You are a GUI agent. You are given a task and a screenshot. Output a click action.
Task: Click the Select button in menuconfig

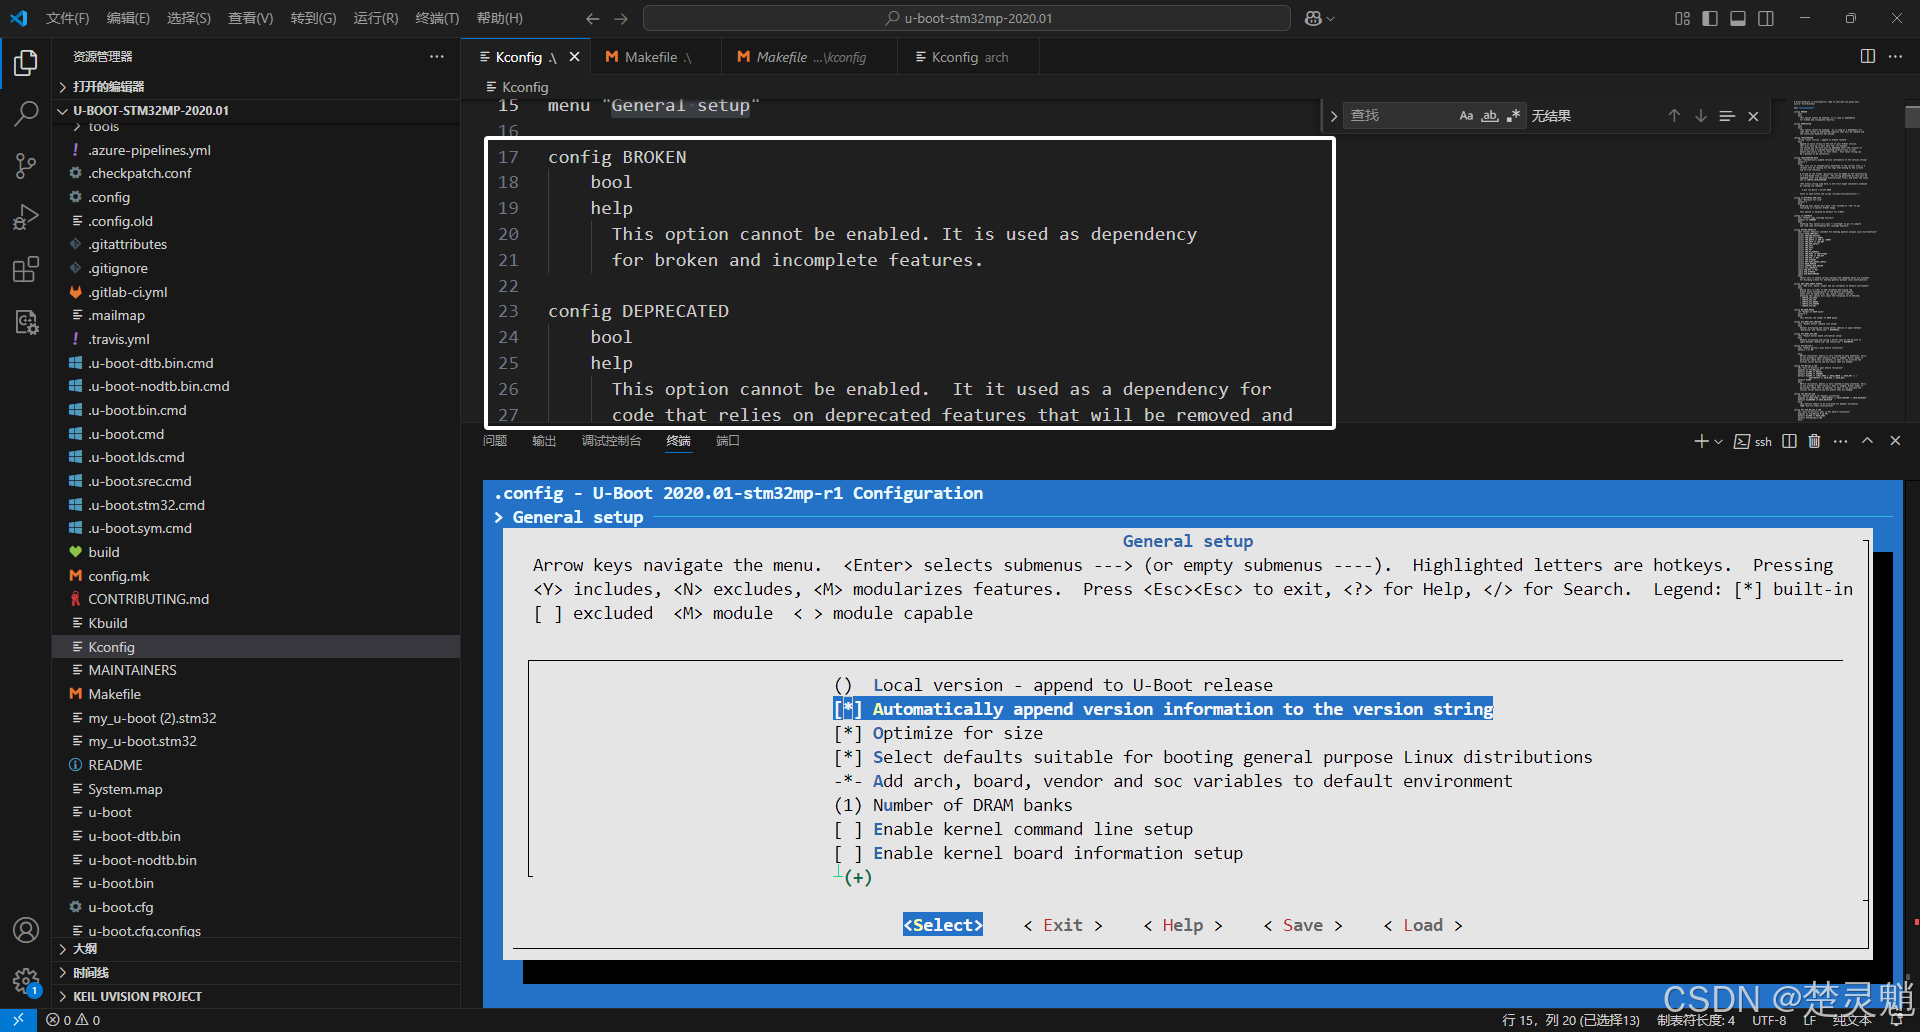coord(943,926)
